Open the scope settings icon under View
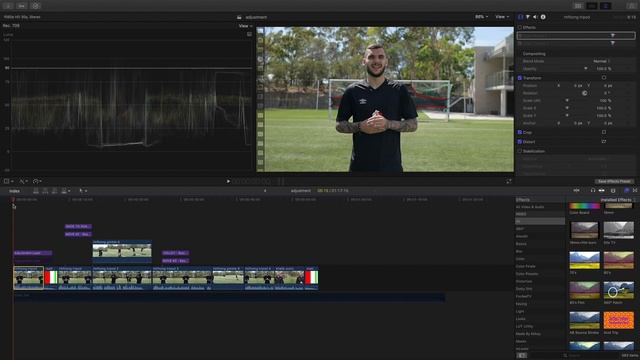The image size is (640, 360). (249, 34)
